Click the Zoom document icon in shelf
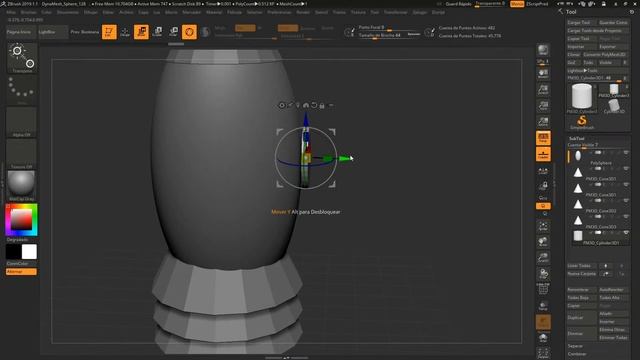Image resolution: width=640 pixels, height=360 pixels. pyautogui.click(x=543, y=90)
